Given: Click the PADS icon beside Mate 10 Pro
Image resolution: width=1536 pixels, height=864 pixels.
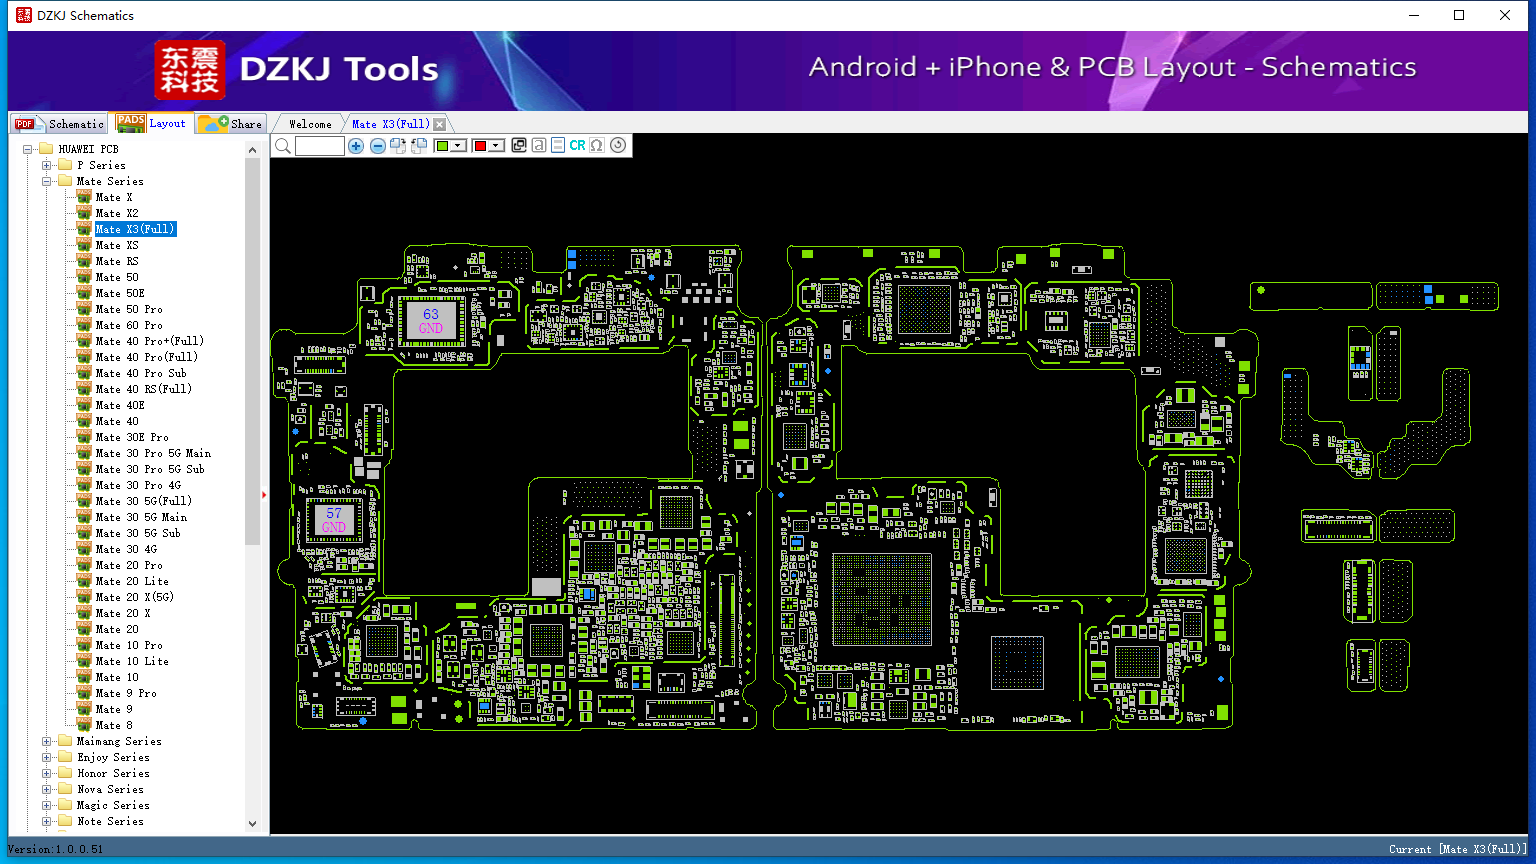Looking at the screenshot, I should coord(84,645).
